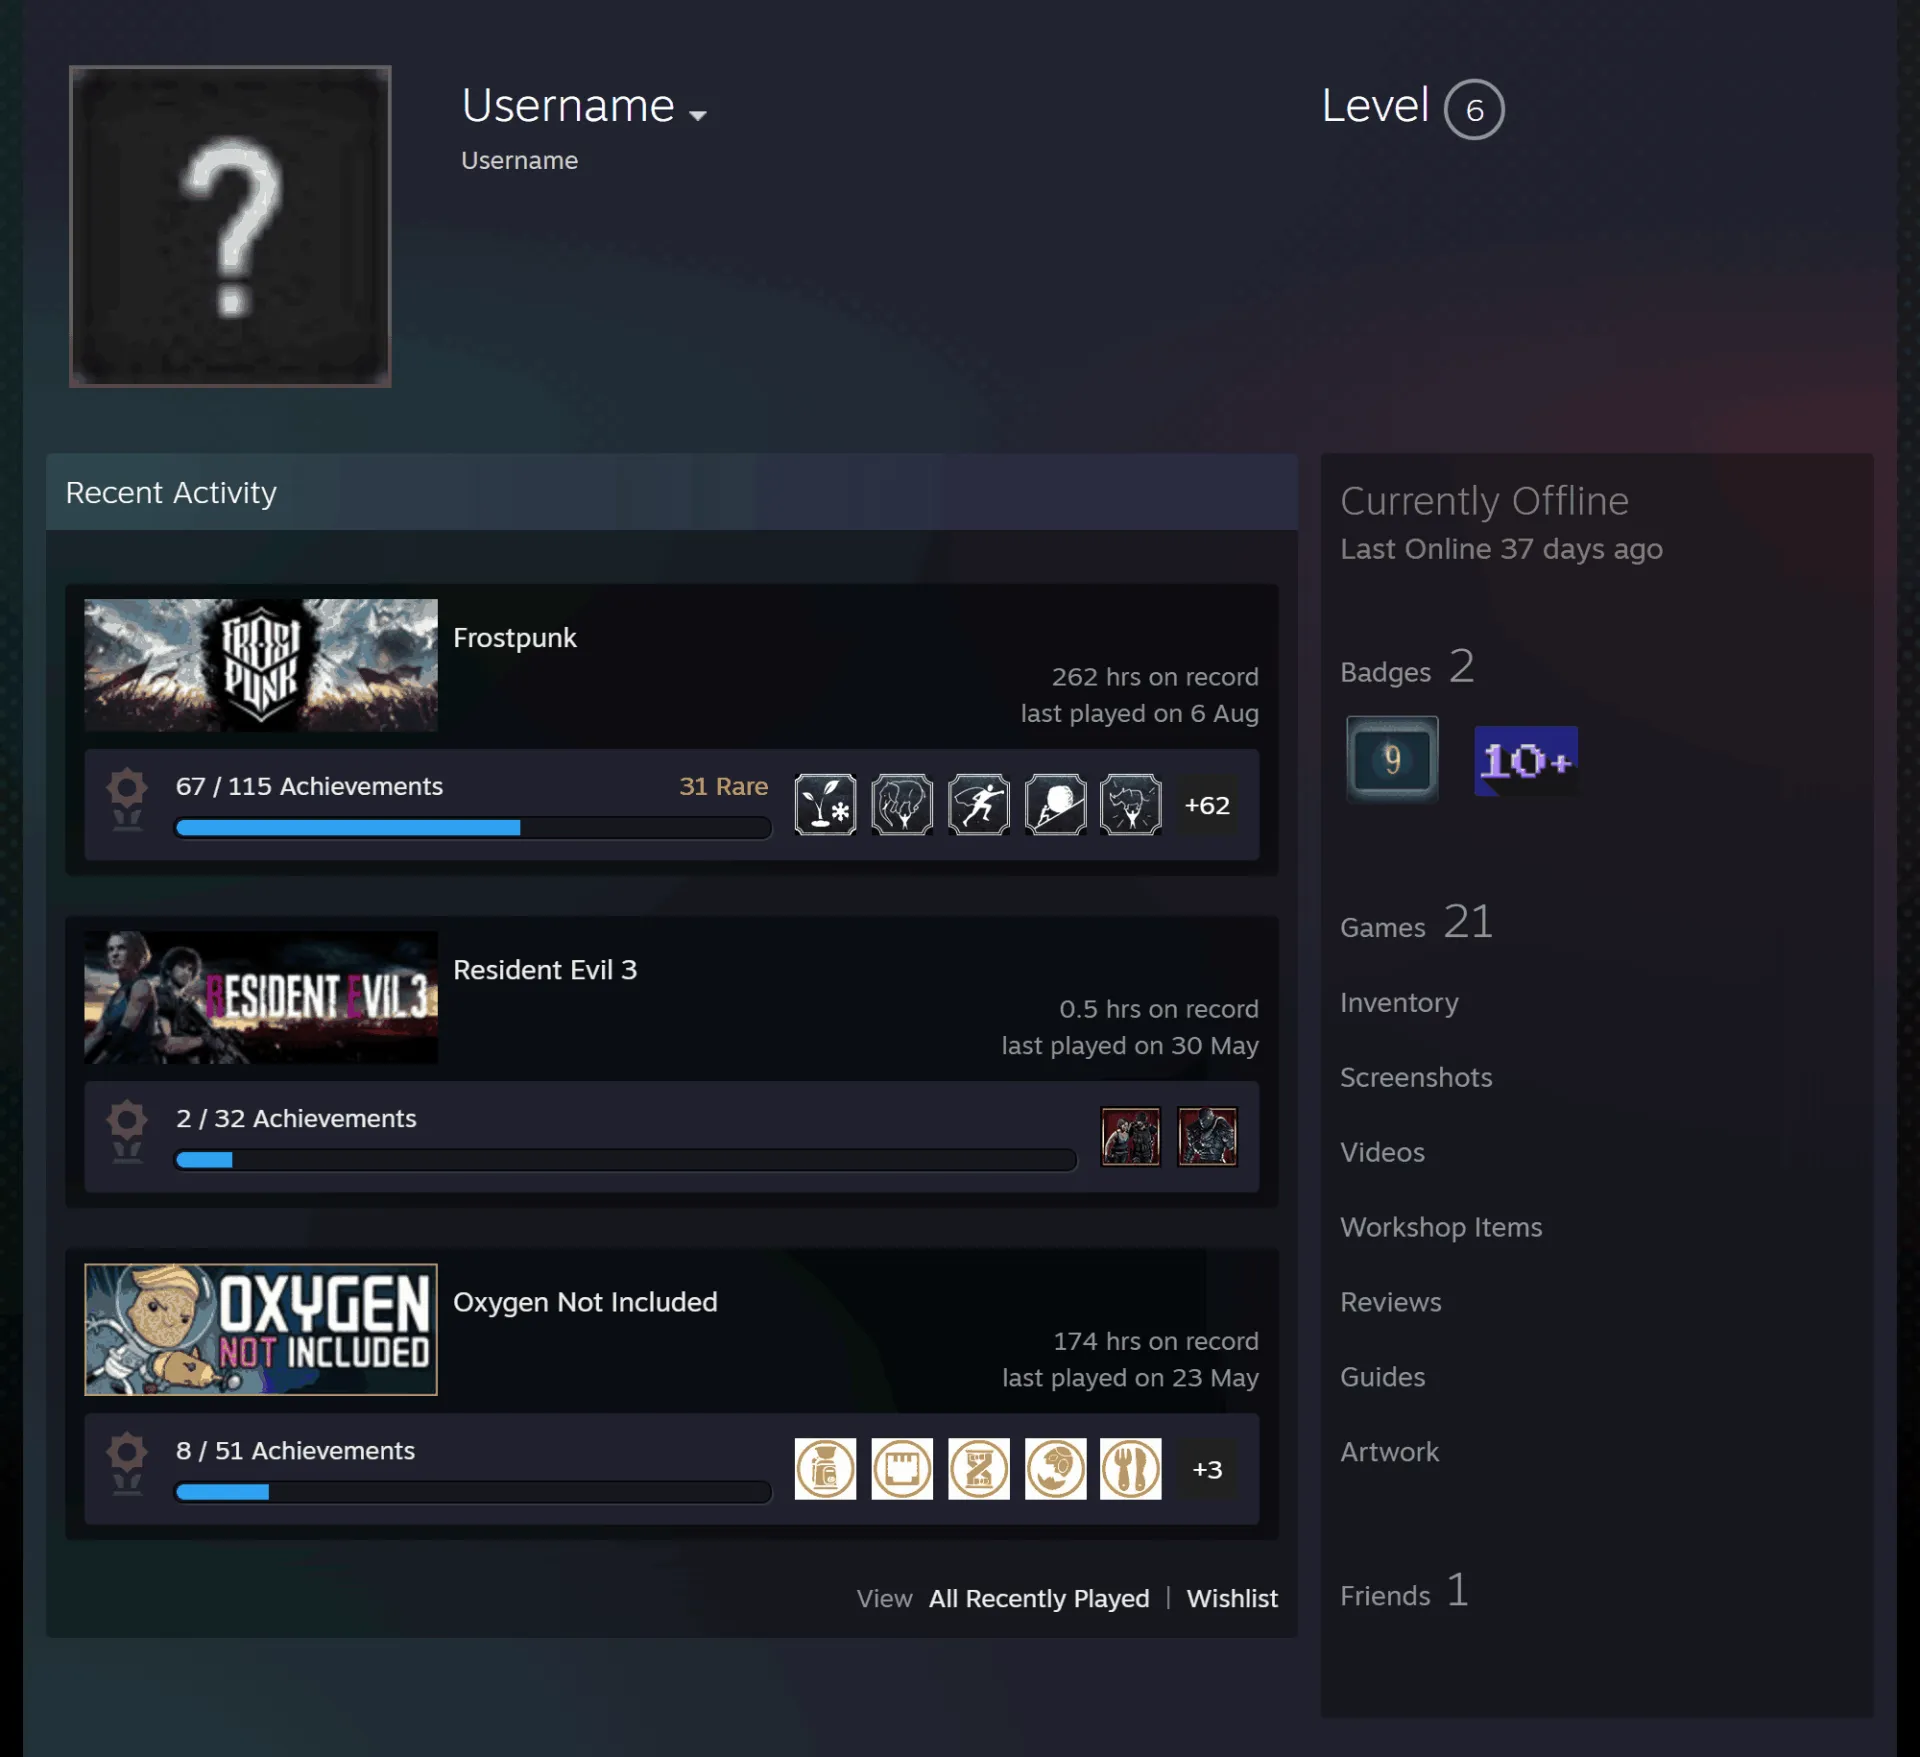Select Frostpunk running figure achievement icon
This screenshot has height=1757, width=1920.
(979, 804)
